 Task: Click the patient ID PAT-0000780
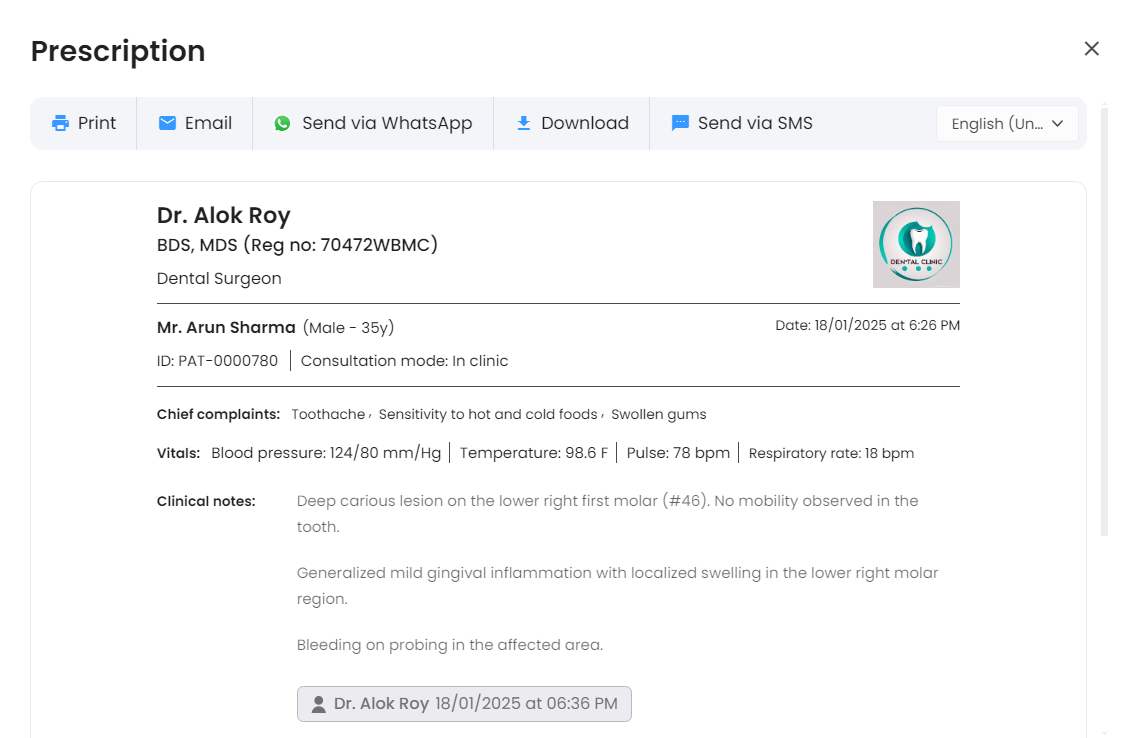pyautogui.click(x=217, y=361)
